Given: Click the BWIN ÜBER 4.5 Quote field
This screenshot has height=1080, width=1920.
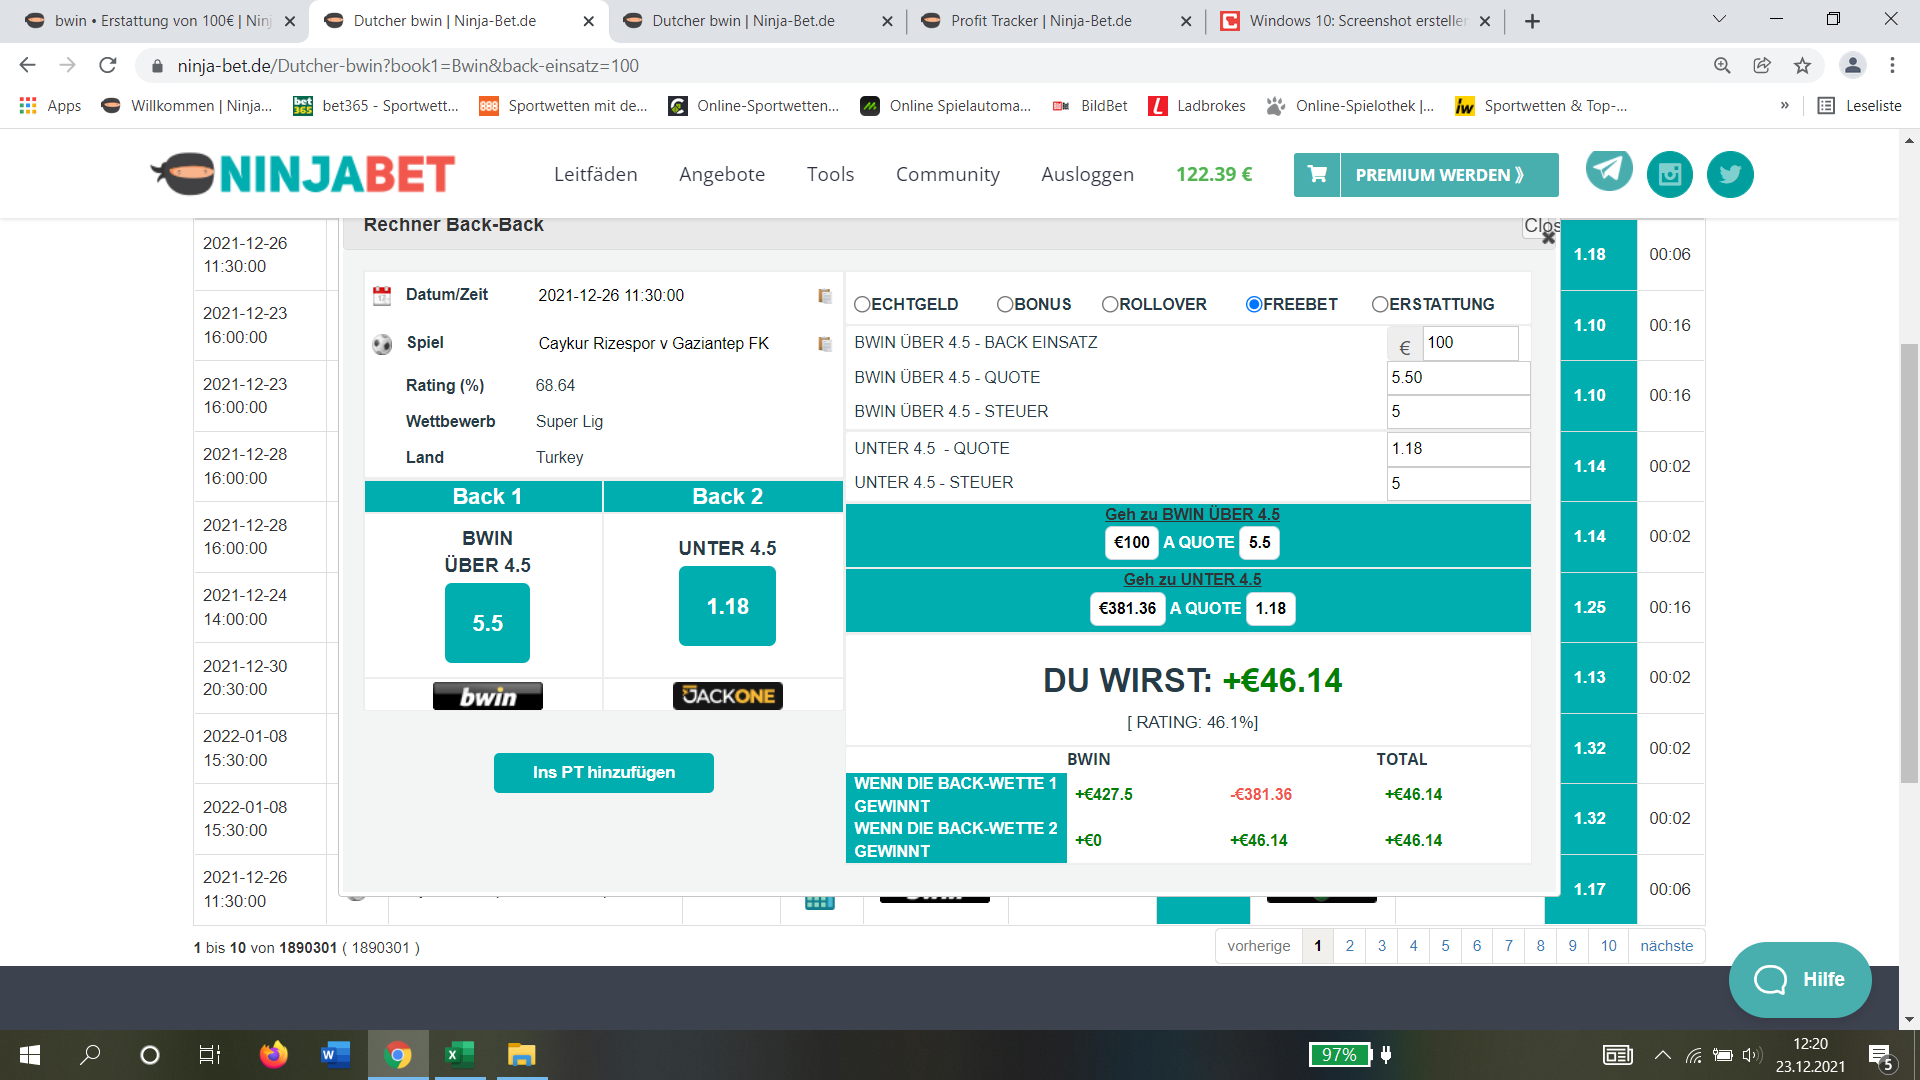Looking at the screenshot, I should (x=1458, y=378).
